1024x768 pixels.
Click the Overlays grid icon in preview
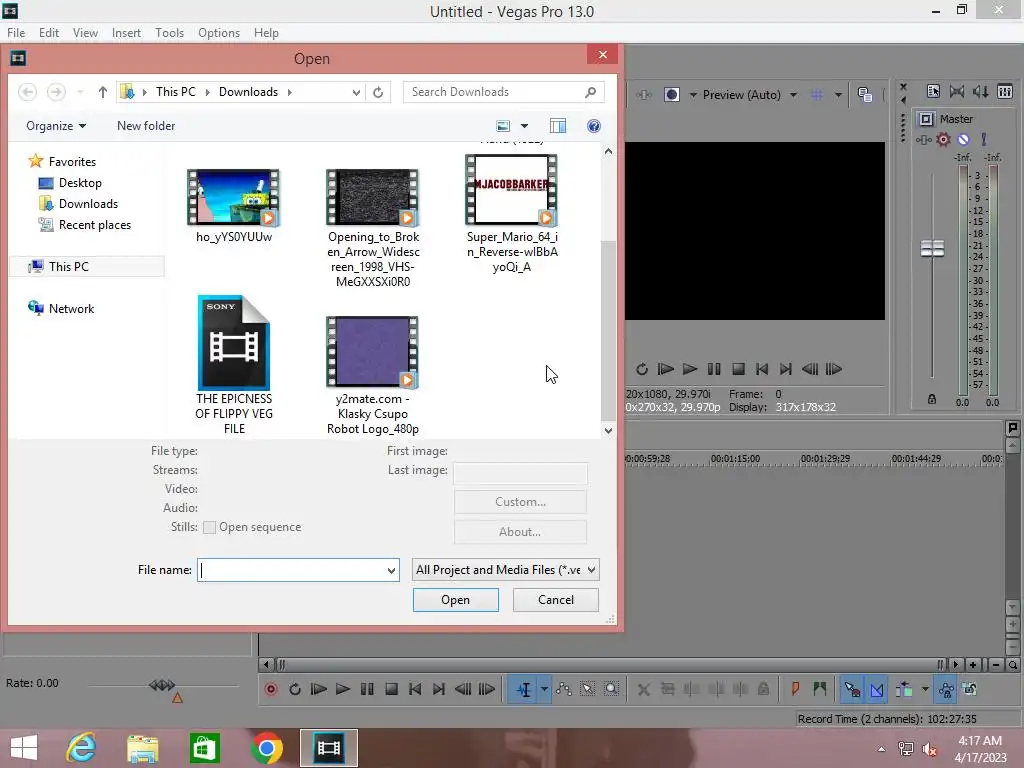click(816, 95)
